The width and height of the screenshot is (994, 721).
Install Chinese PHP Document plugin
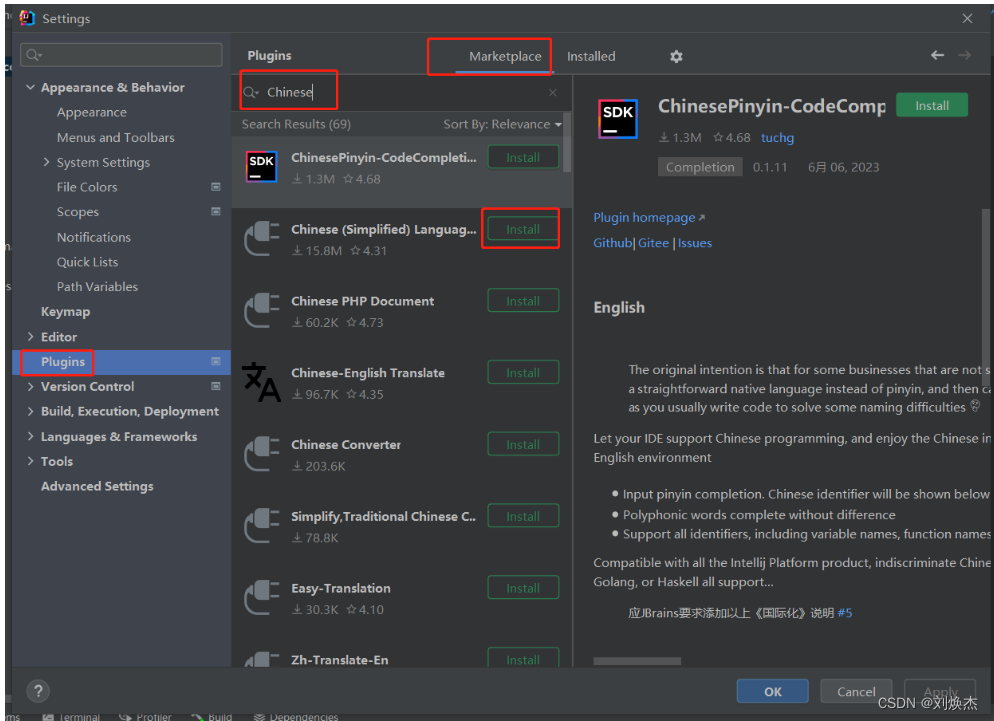click(523, 301)
